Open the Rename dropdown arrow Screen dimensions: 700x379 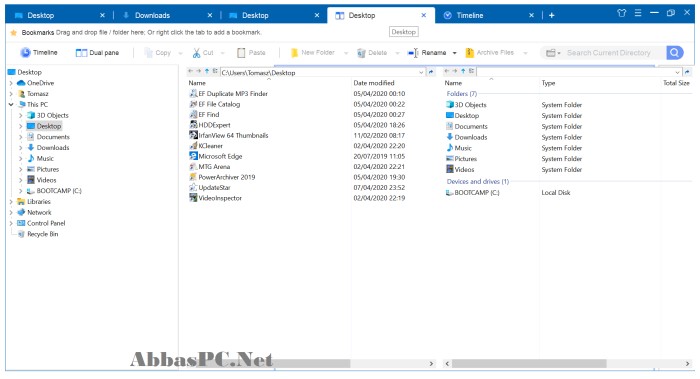click(x=454, y=53)
